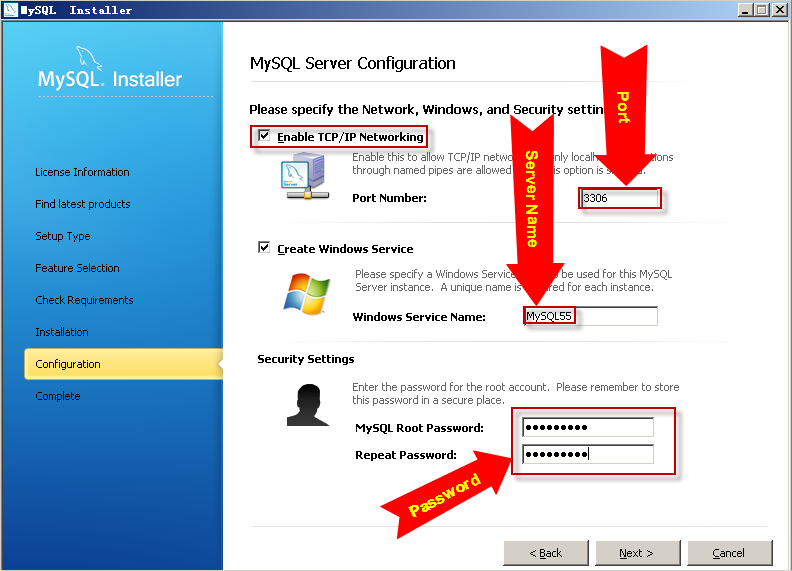Image resolution: width=792 pixels, height=571 pixels.
Task: Click the MySQL server network icon
Action: click(x=305, y=177)
